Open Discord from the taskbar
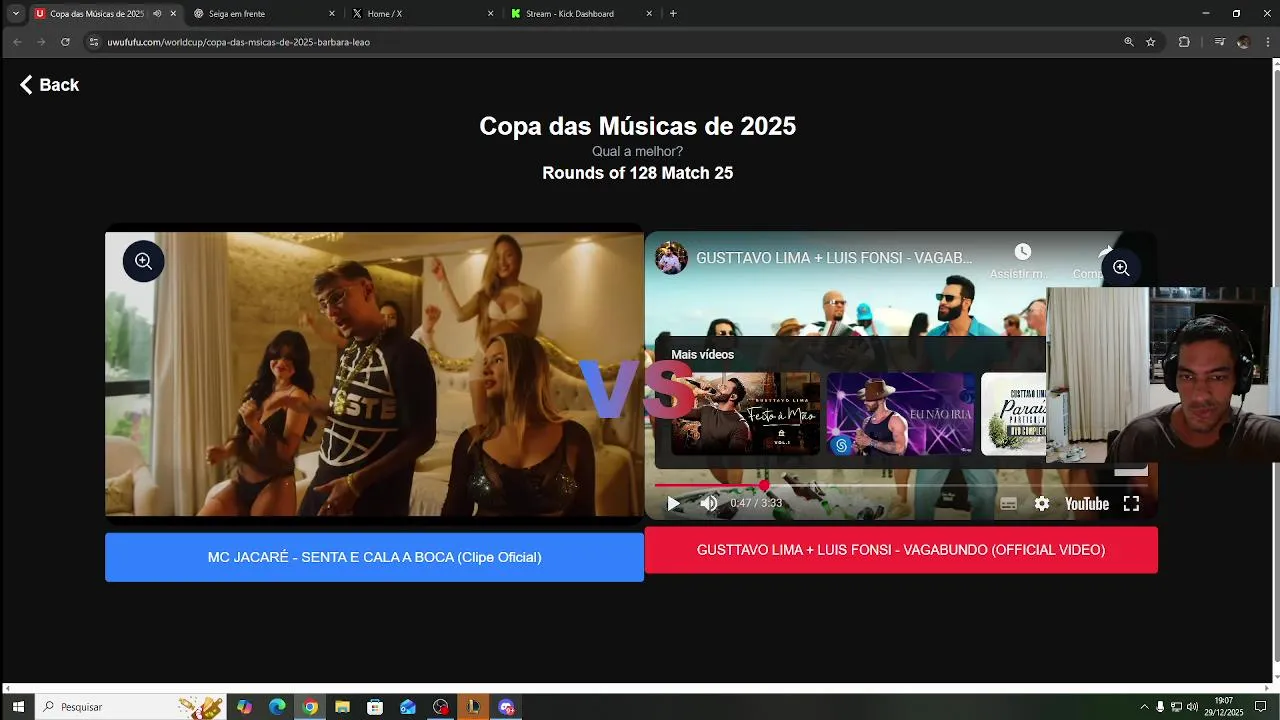Image resolution: width=1280 pixels, height=720 pixels. [506, 707]
